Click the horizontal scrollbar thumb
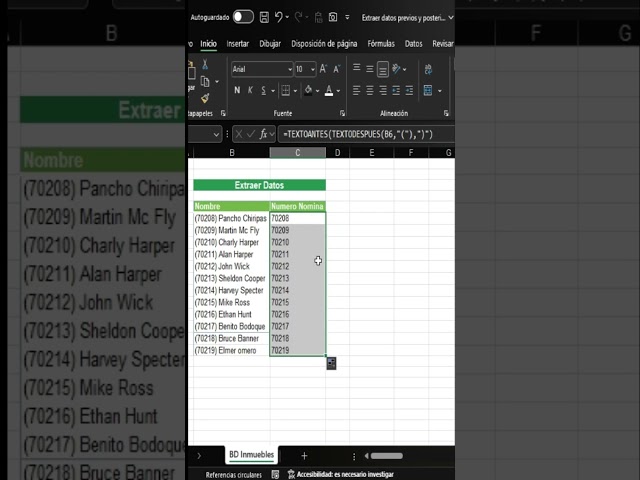Viewport: 640px width, 480px height. (x=387, y=456)
